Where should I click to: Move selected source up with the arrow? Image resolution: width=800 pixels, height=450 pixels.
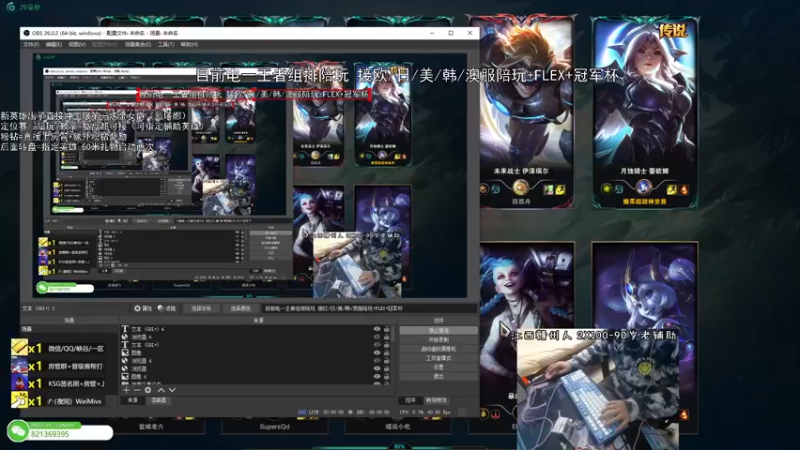(x=161, y=390)
